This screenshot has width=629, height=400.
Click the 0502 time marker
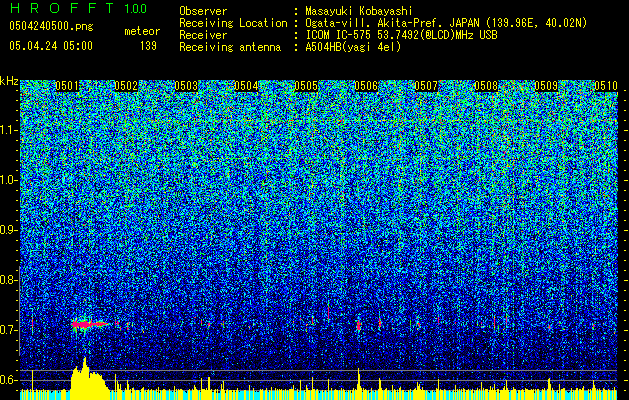click(x=126, y=86)
